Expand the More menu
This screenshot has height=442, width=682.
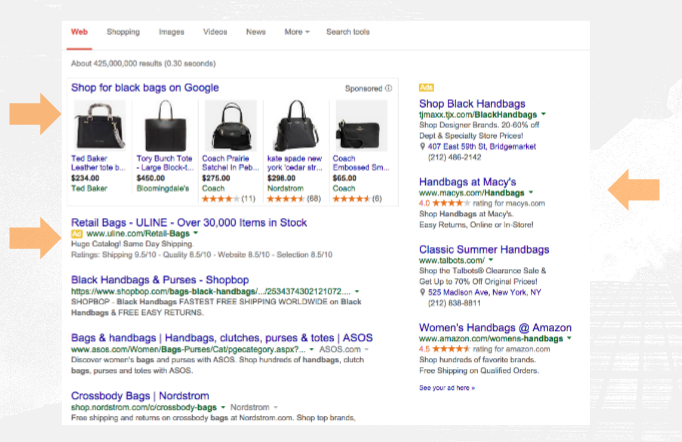pos(297,32)
